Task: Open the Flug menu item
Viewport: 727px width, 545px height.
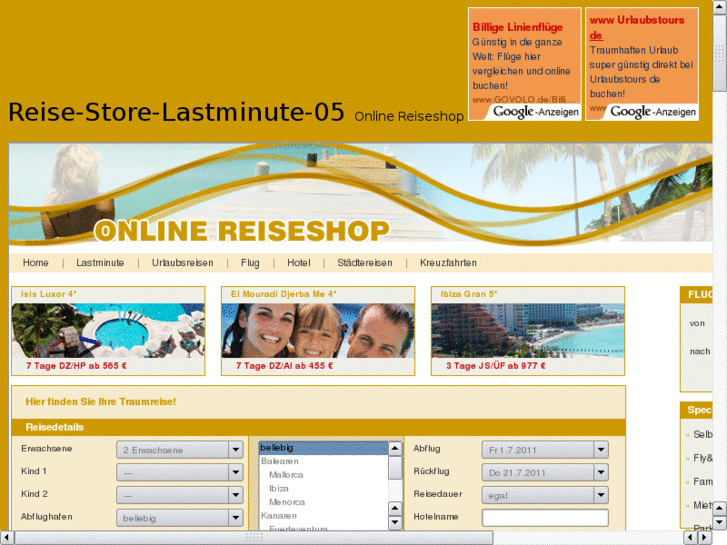Action: pyautogui.click(x=250, y=263)
